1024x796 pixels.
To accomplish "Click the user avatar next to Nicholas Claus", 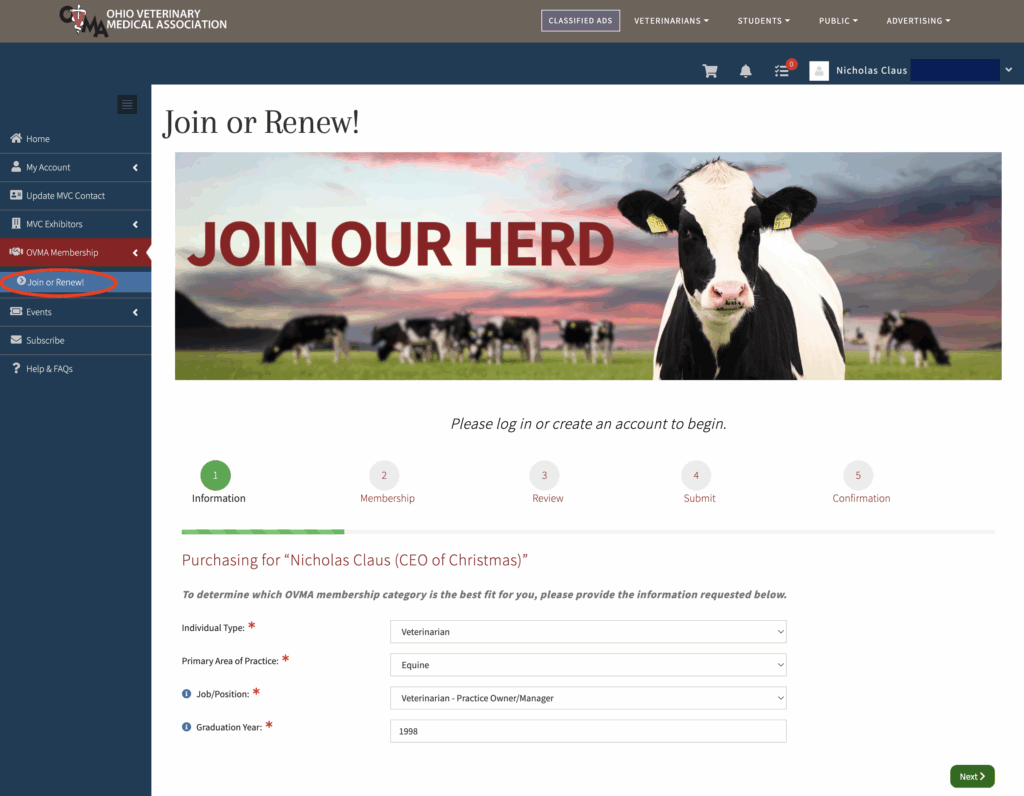I will pos(819,71).
